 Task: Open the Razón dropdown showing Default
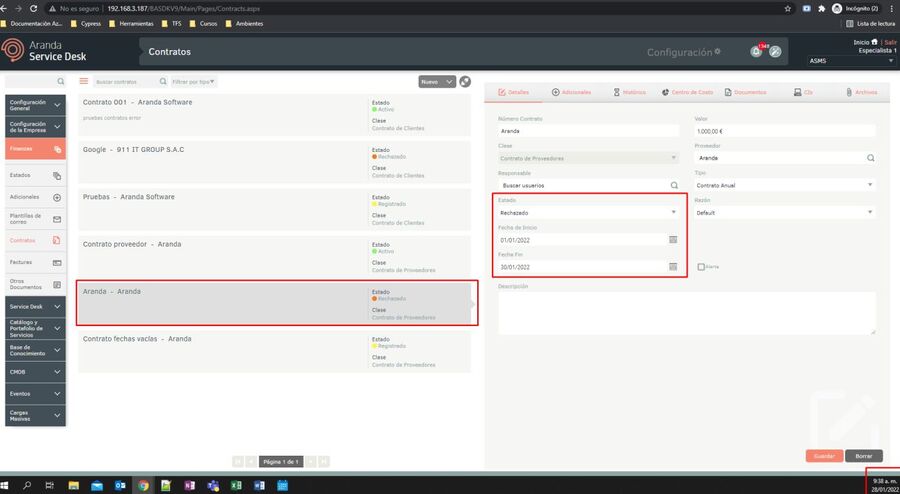click(x=785, y=213)
